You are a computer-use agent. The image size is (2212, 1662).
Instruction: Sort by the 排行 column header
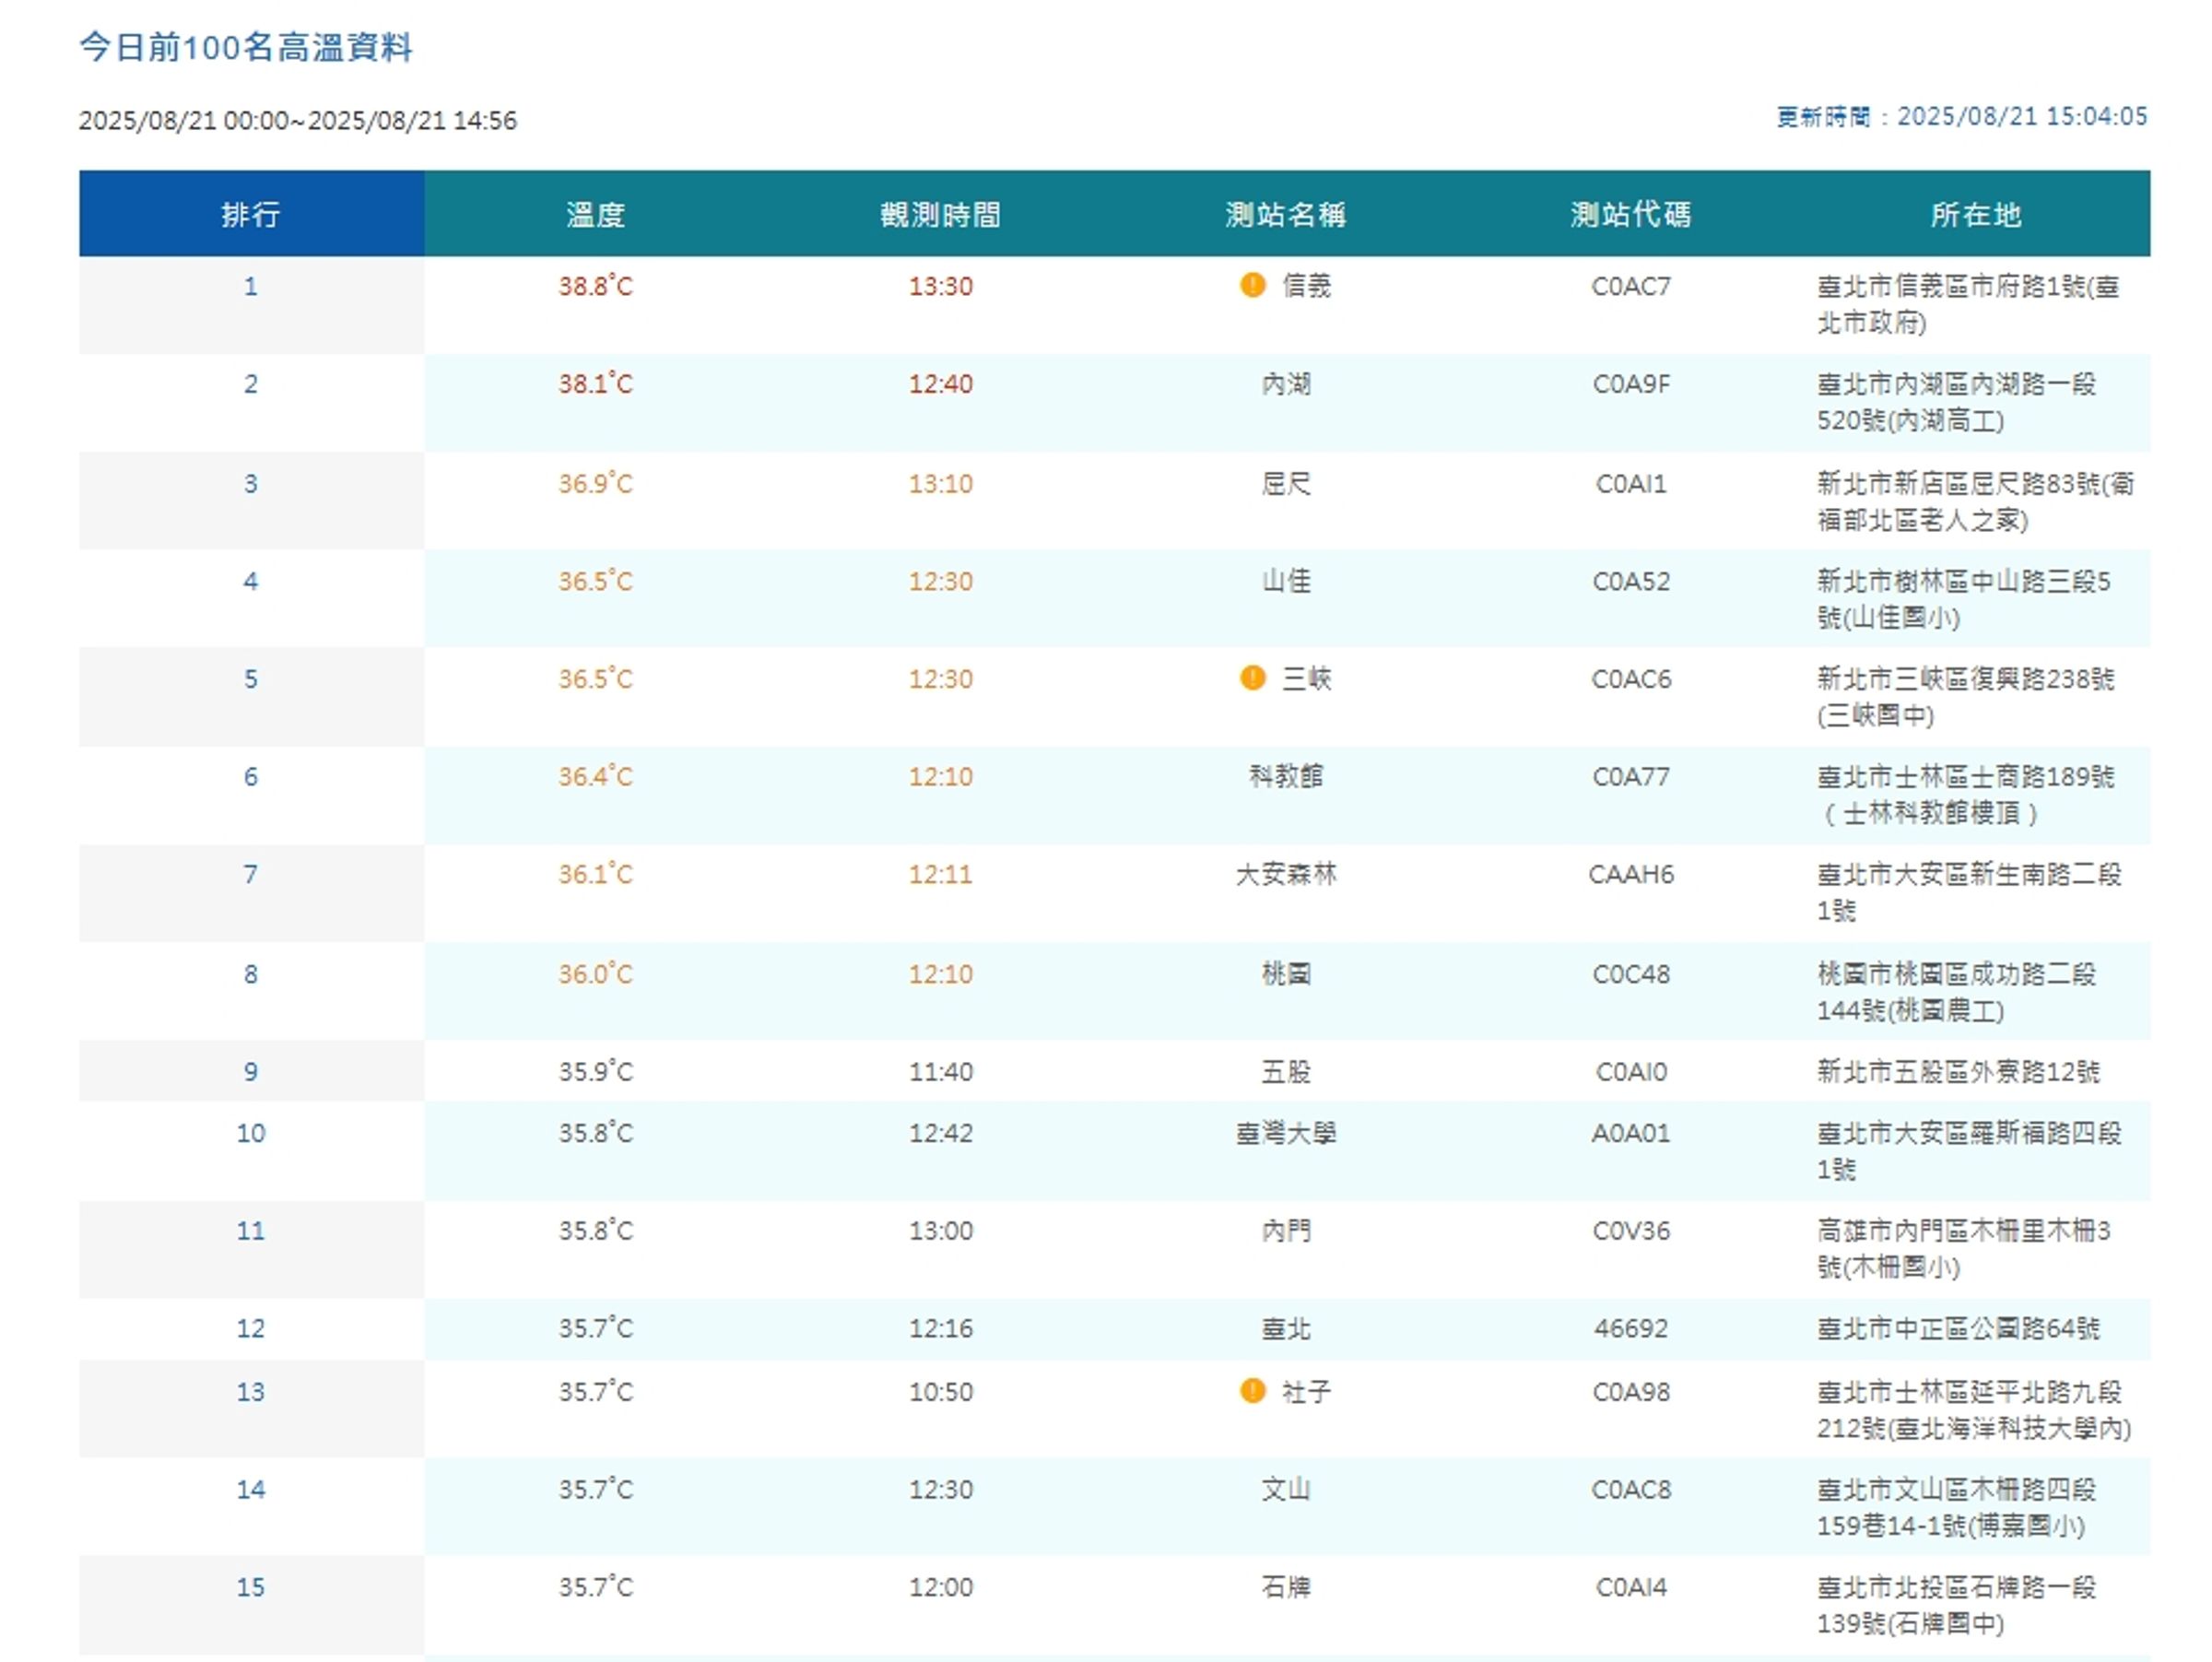251,214
